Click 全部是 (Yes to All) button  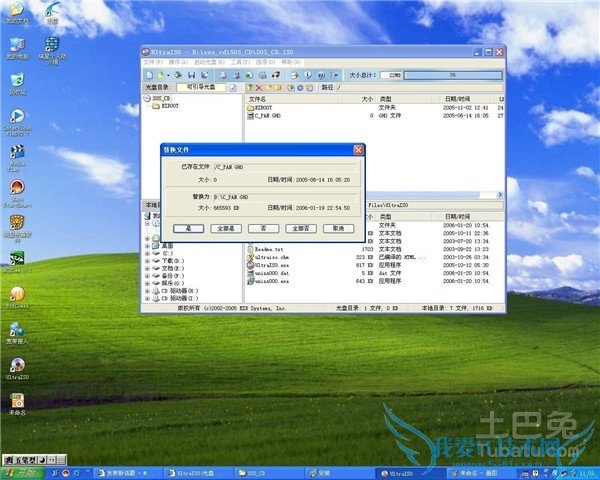pos(225,228)
